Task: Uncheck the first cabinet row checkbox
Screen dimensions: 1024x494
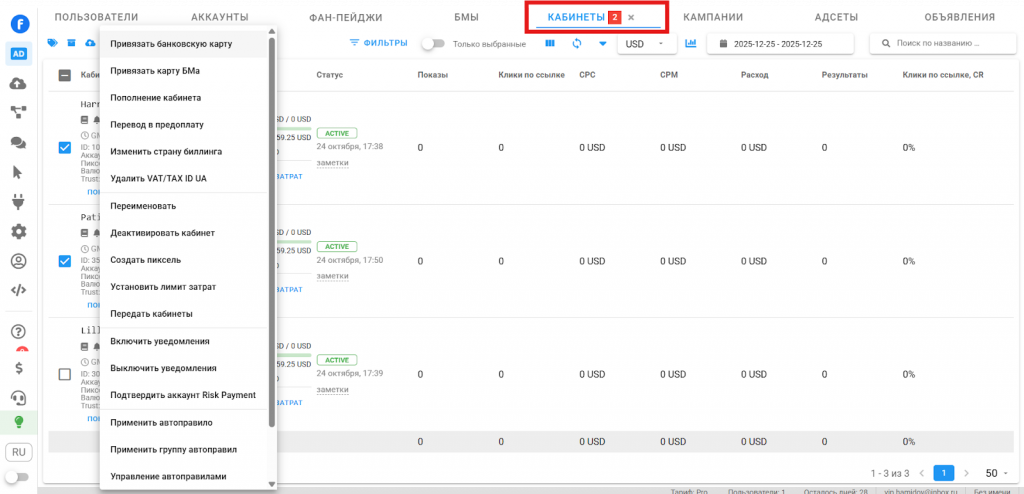Action: click(65, 148)
